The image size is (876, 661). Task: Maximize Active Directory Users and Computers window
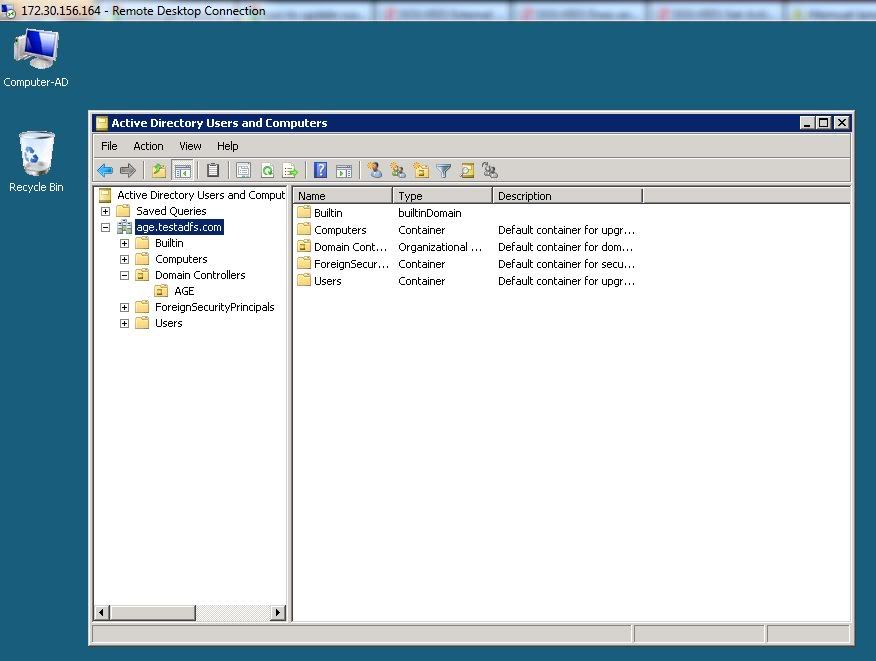pyautogui.click(x=823, y=122)
